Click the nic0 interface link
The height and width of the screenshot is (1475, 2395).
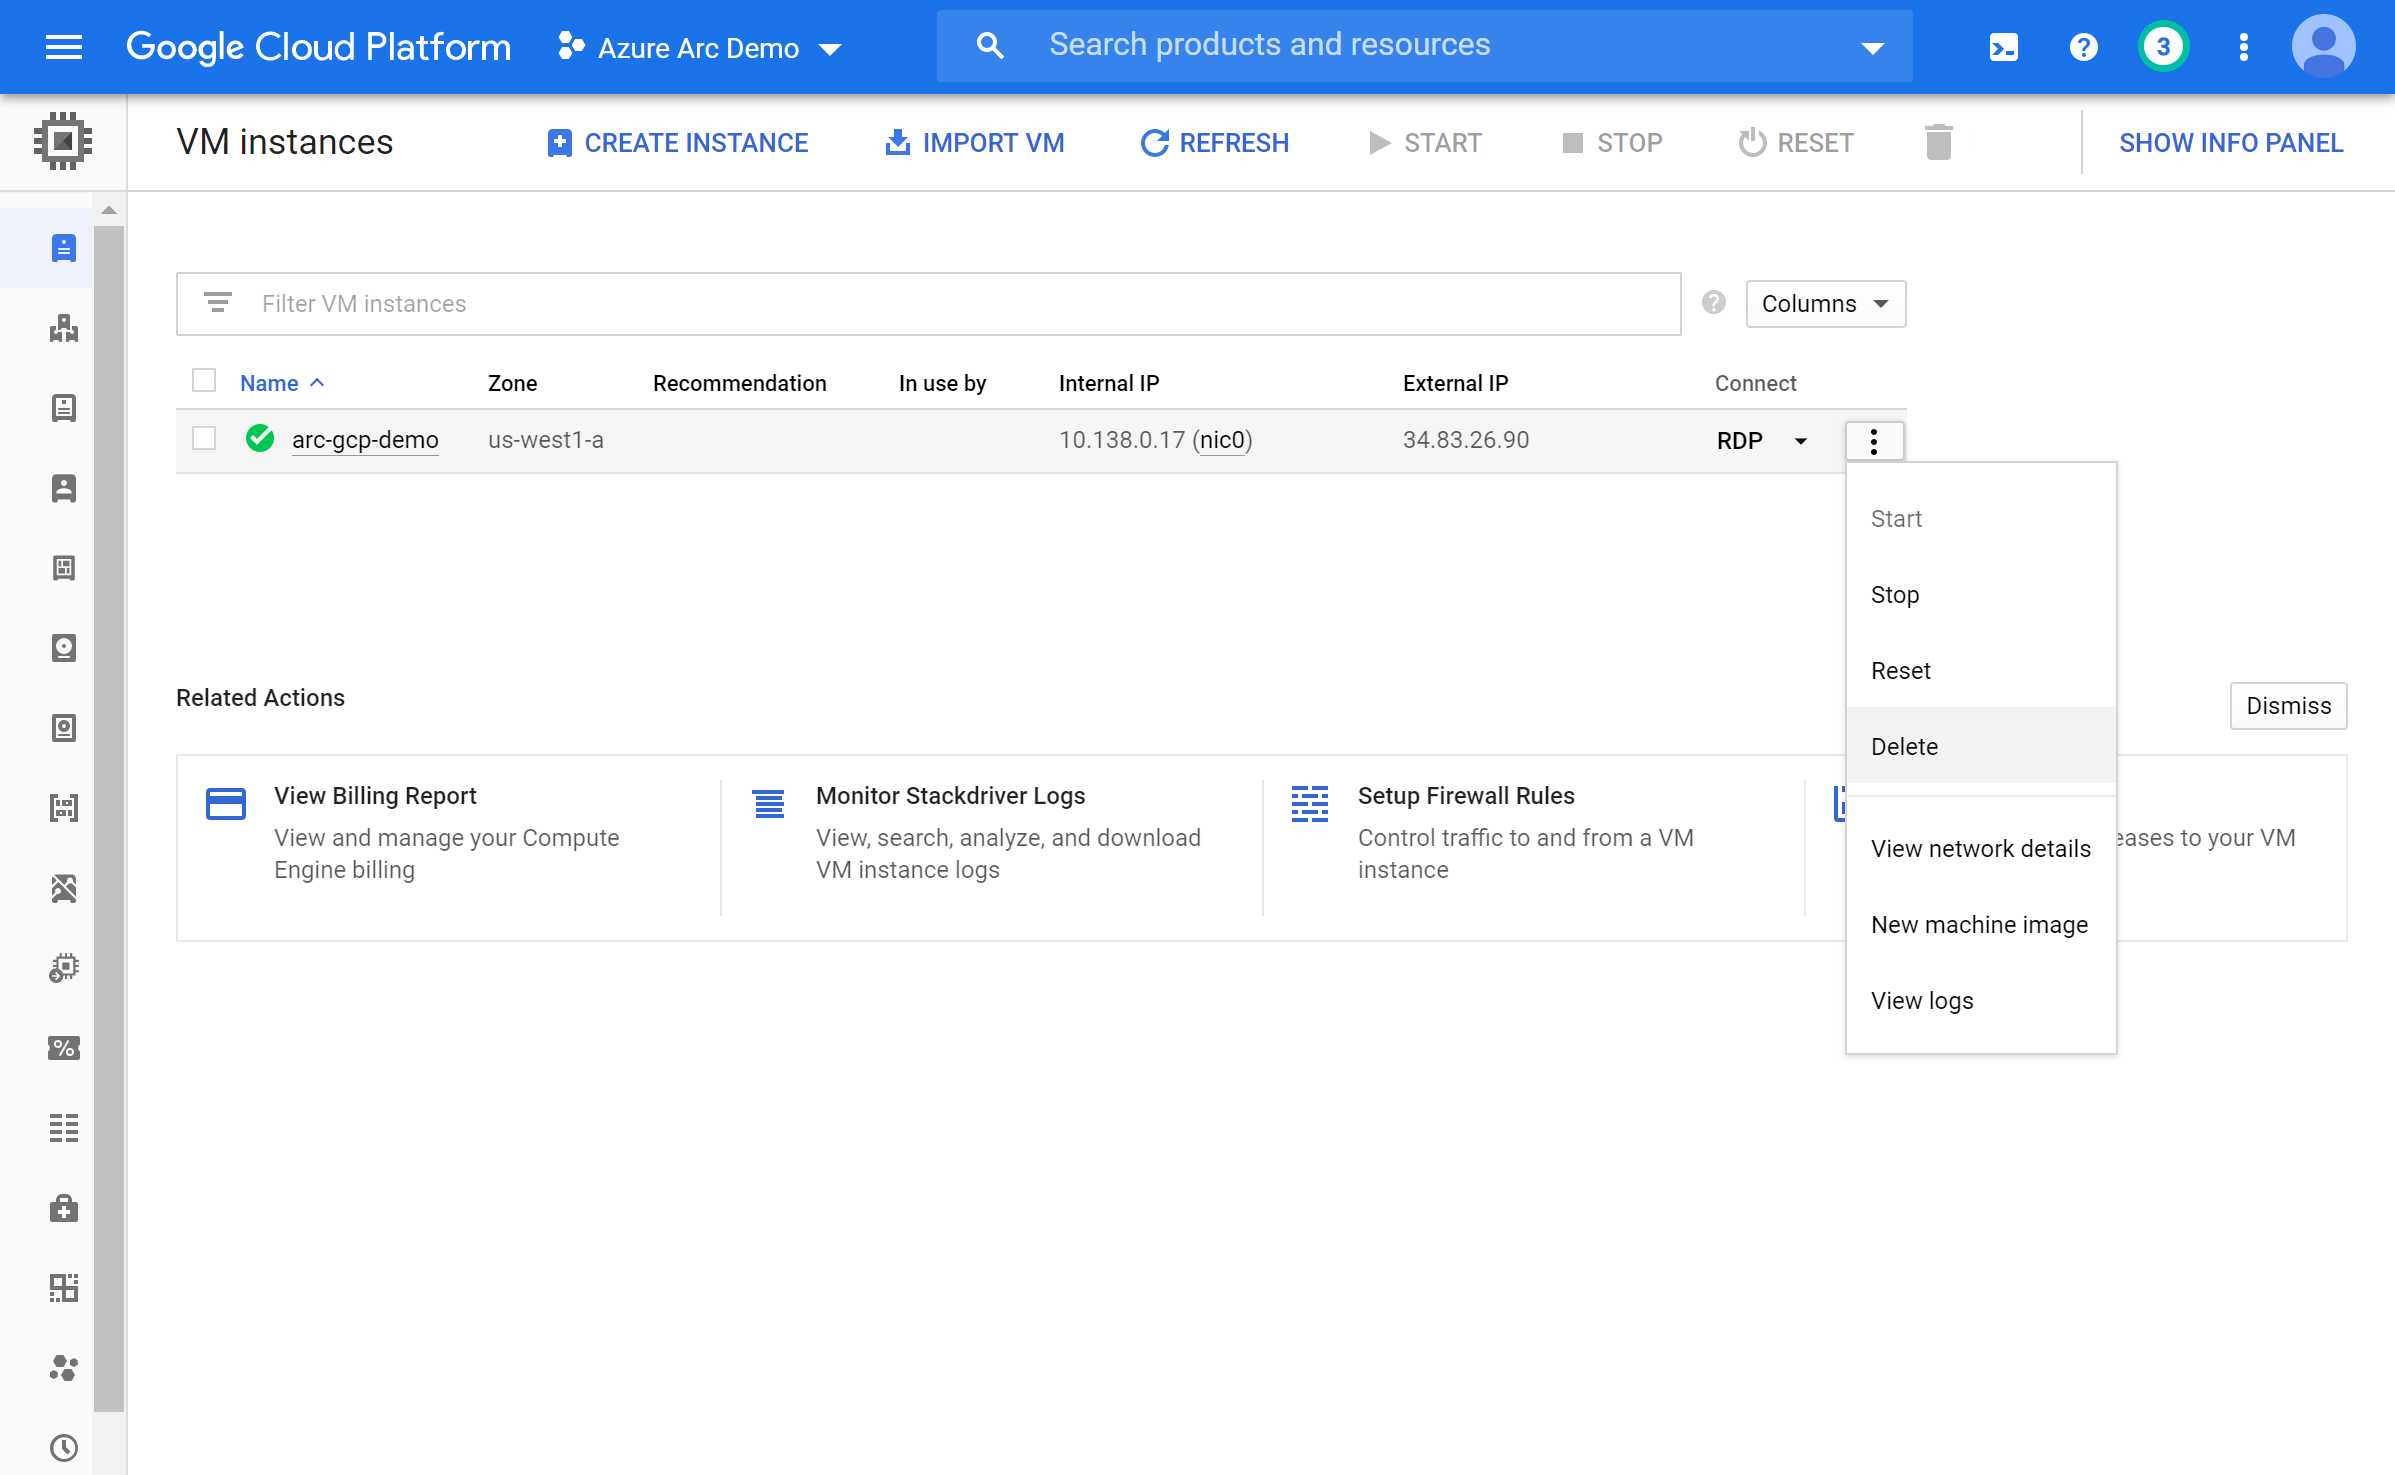(1222, 440)
